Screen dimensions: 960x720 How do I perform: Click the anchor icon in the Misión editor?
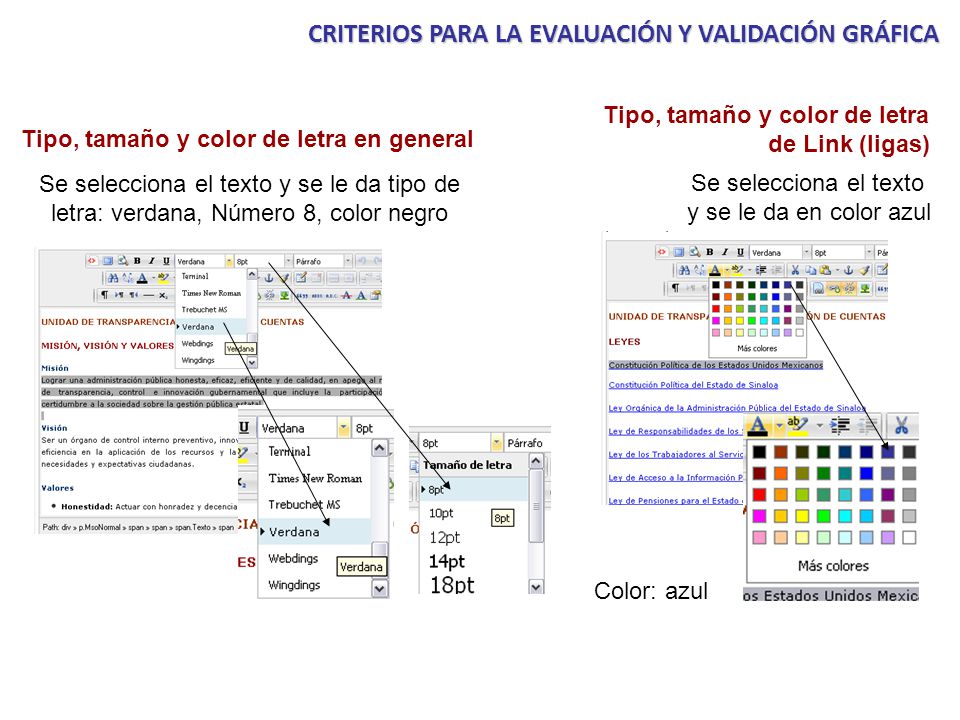pos(268,278)
